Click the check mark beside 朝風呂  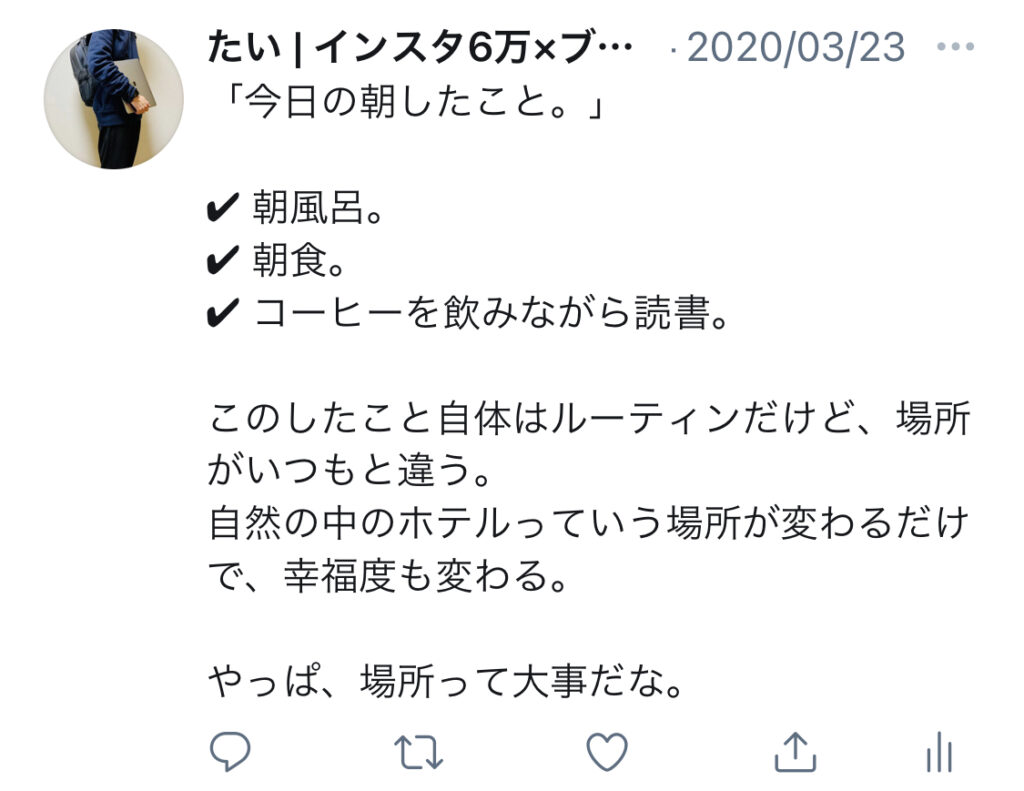pyautogui.click(x=223, y=208)
